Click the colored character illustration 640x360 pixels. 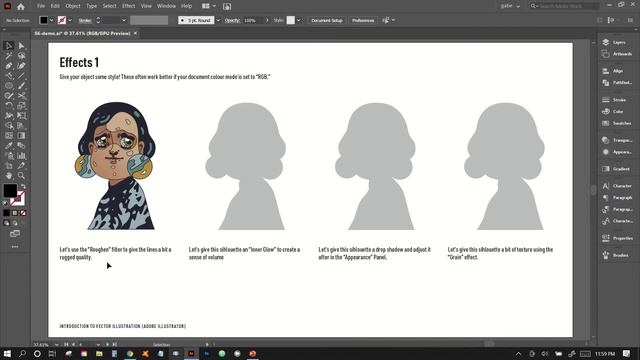[x=114, y=166]
